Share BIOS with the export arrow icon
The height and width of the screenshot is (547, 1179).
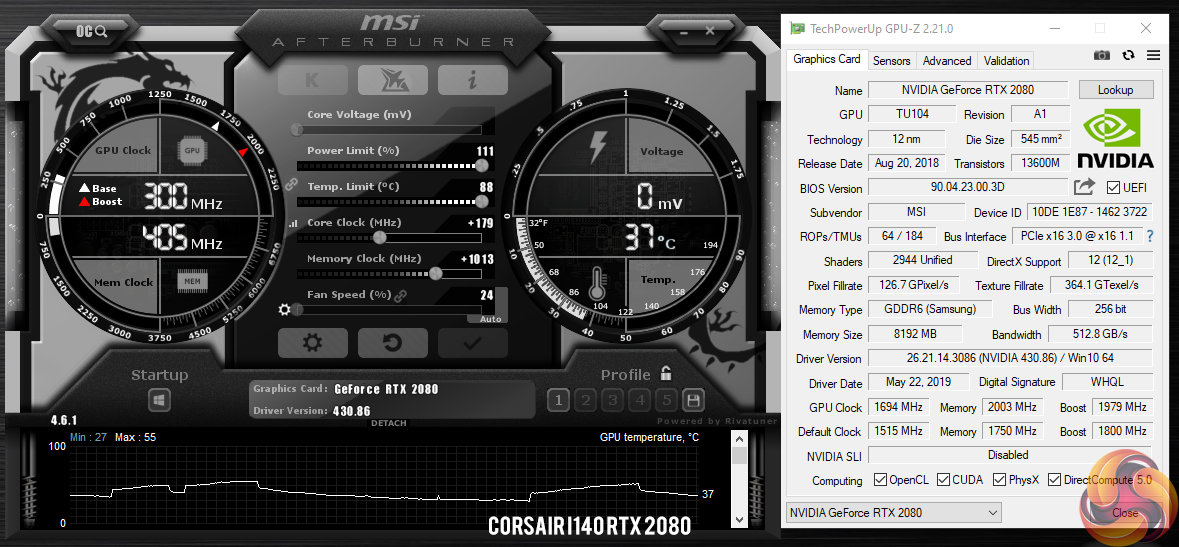pos(1084,187)
